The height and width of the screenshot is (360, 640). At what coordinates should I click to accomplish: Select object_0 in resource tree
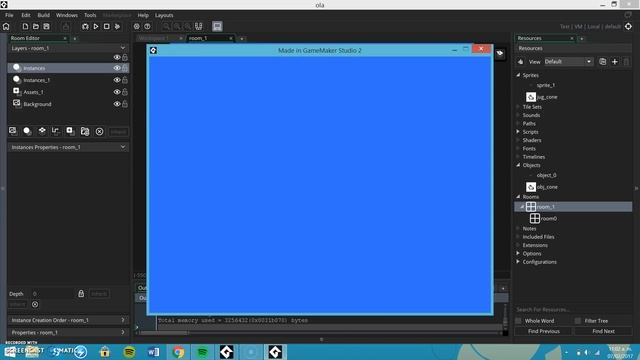(x=547, y=175)
